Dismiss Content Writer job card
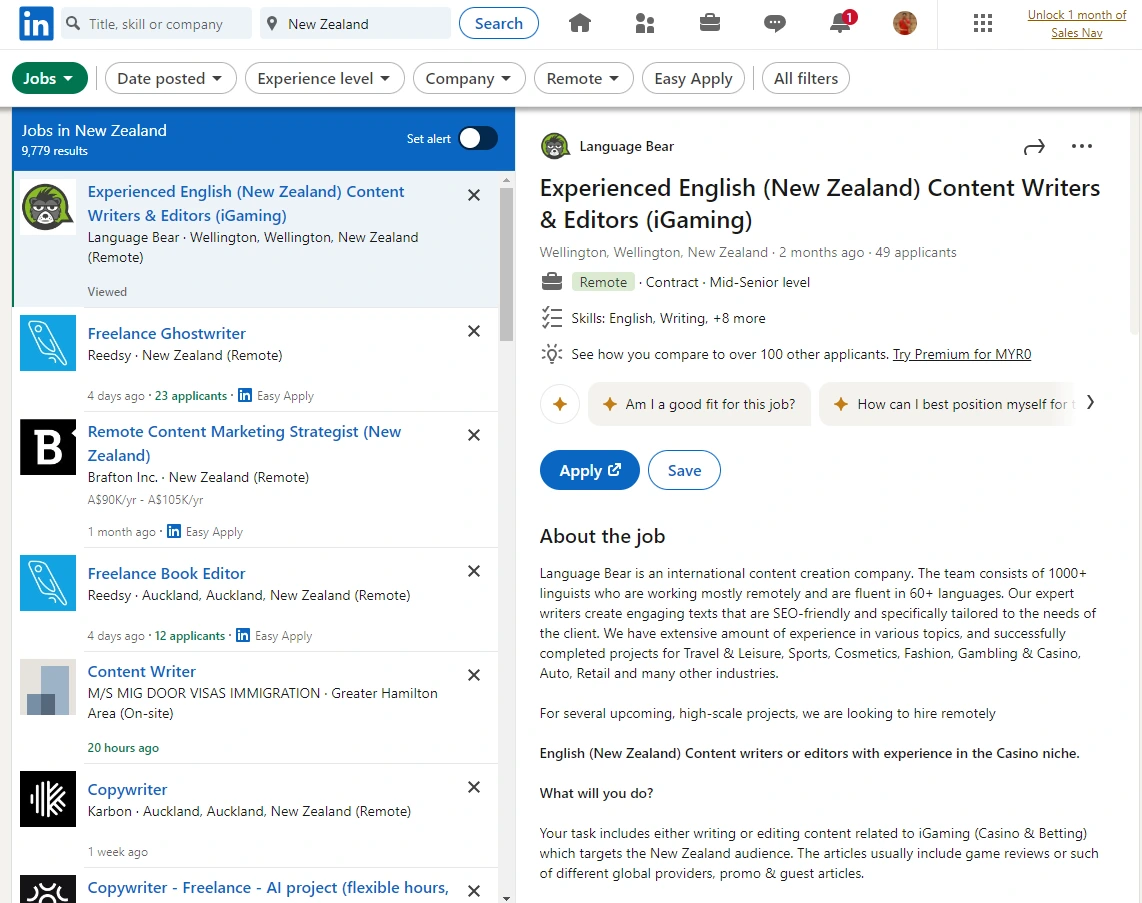Viewport: 1142px width, 903px height. [474, 675]
